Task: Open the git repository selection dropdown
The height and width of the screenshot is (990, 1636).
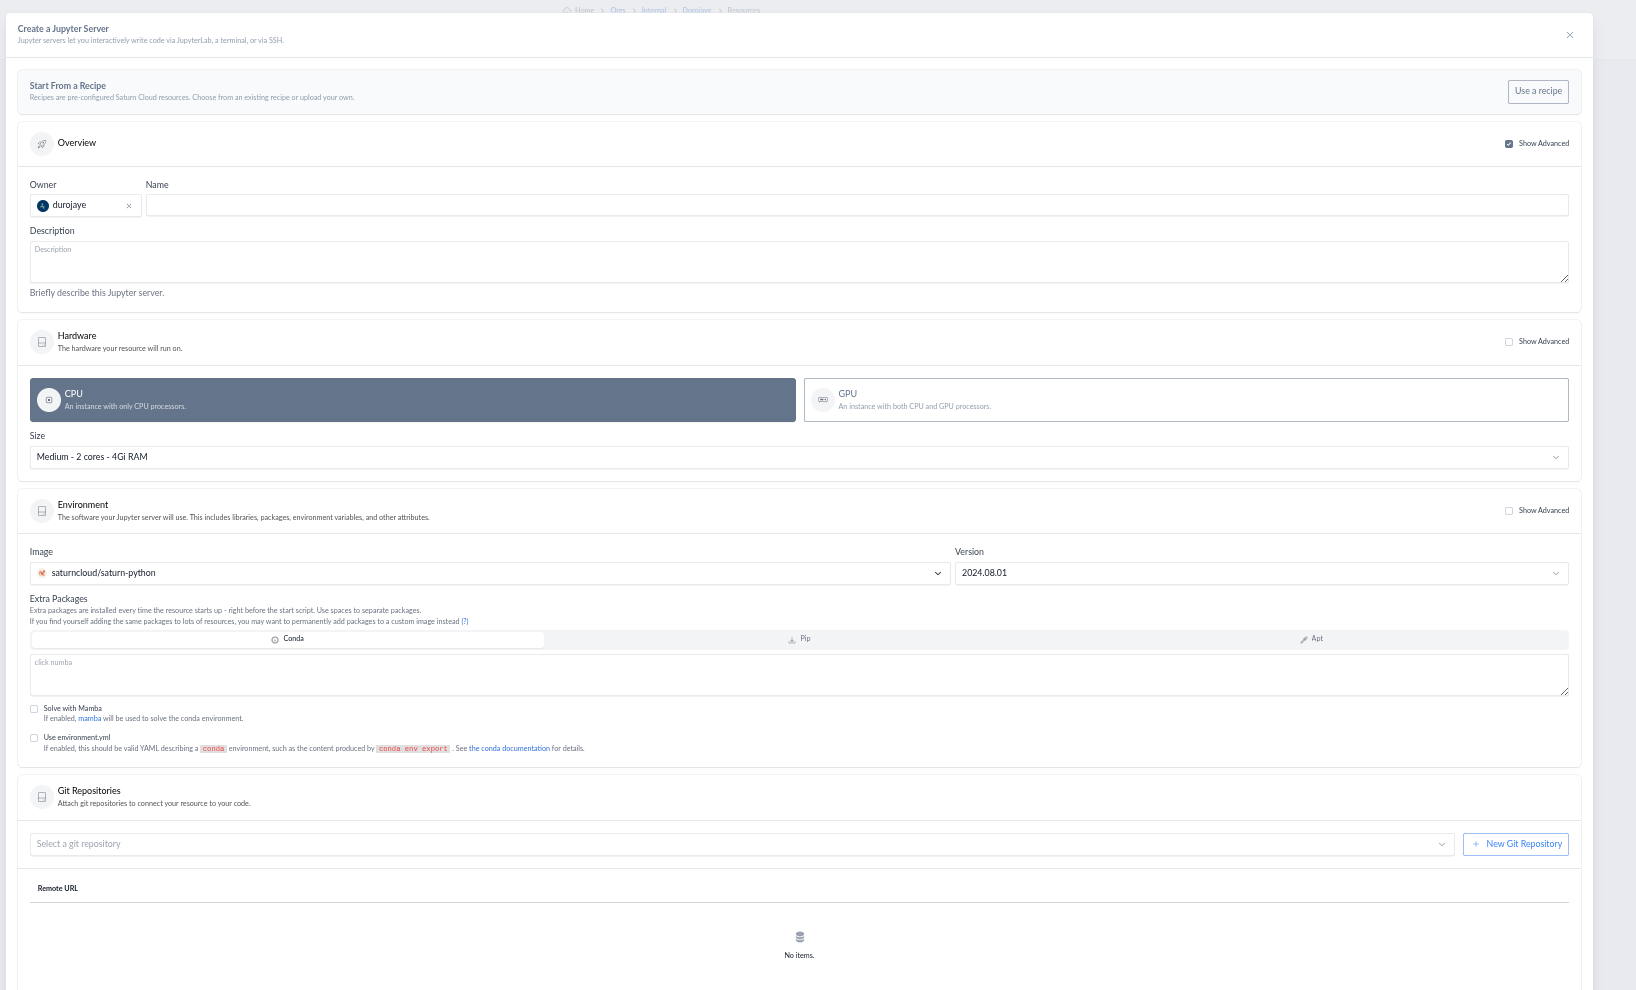Action: [740, 843]
